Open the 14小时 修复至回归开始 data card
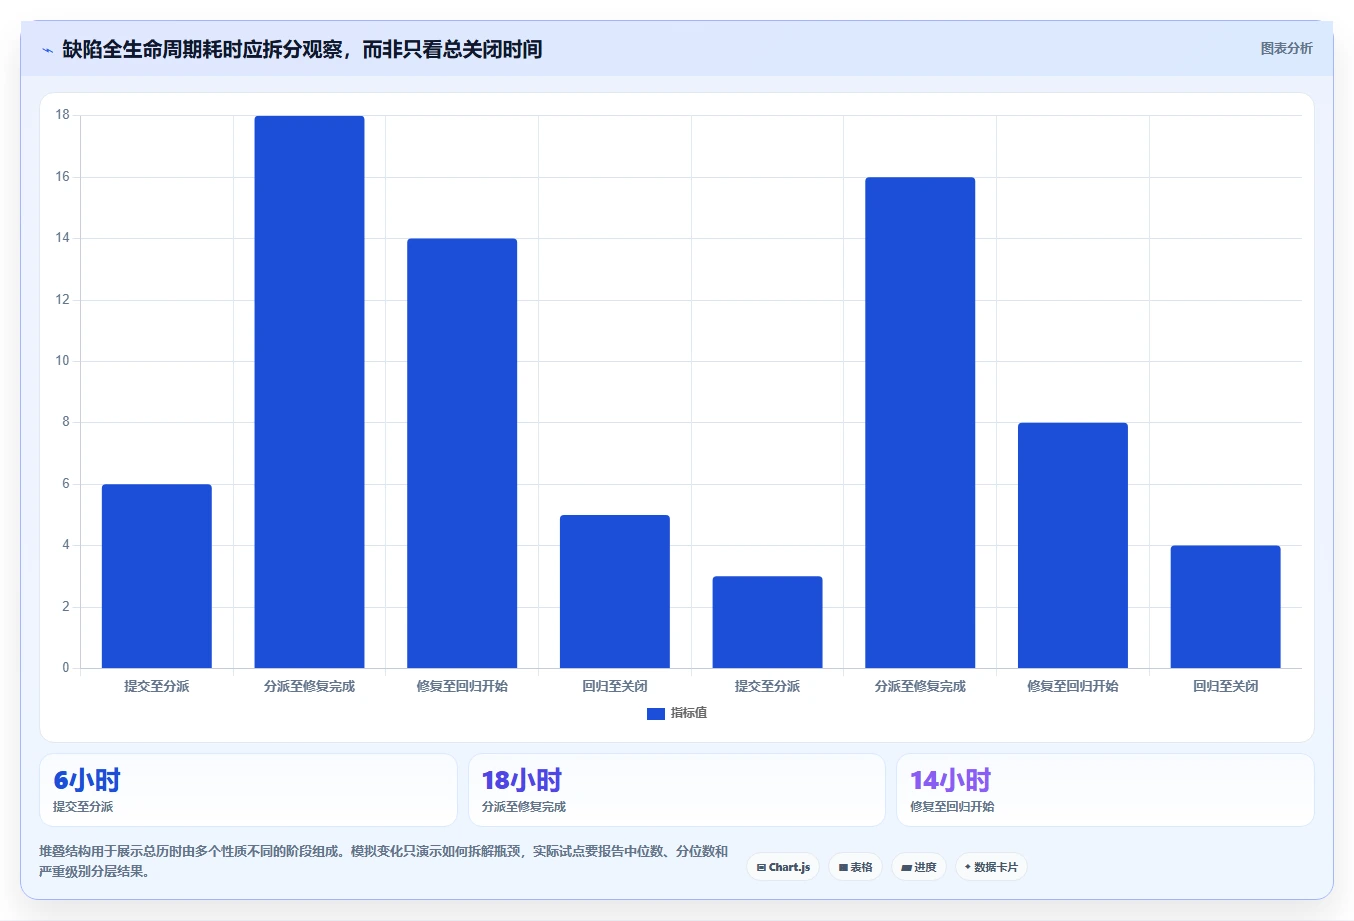This screenshot has height=921, width=1354. tap(1105, 790)
